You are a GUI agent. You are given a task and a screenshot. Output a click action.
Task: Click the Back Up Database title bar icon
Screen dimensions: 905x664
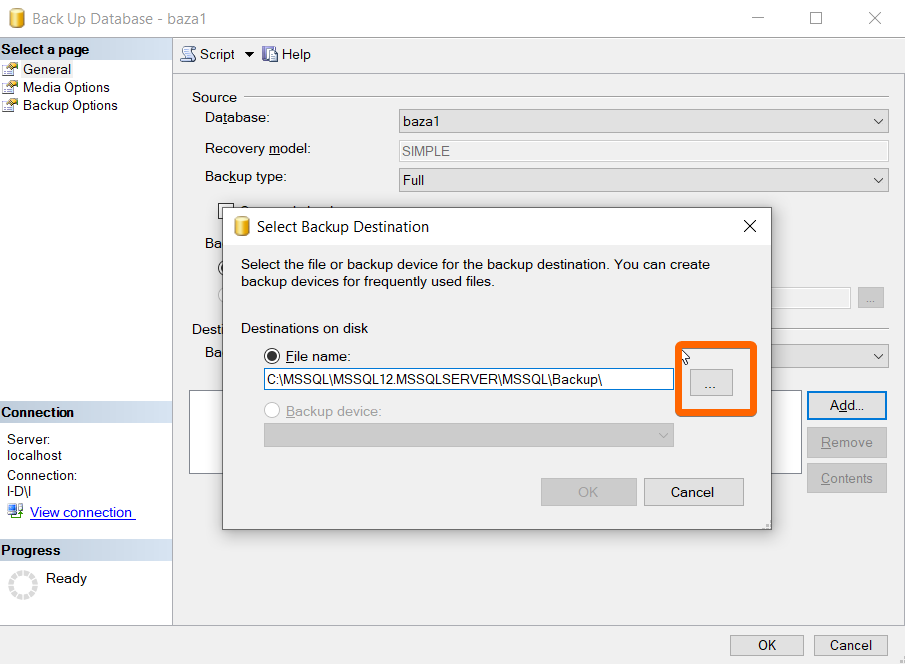click(x=17, y=18)
